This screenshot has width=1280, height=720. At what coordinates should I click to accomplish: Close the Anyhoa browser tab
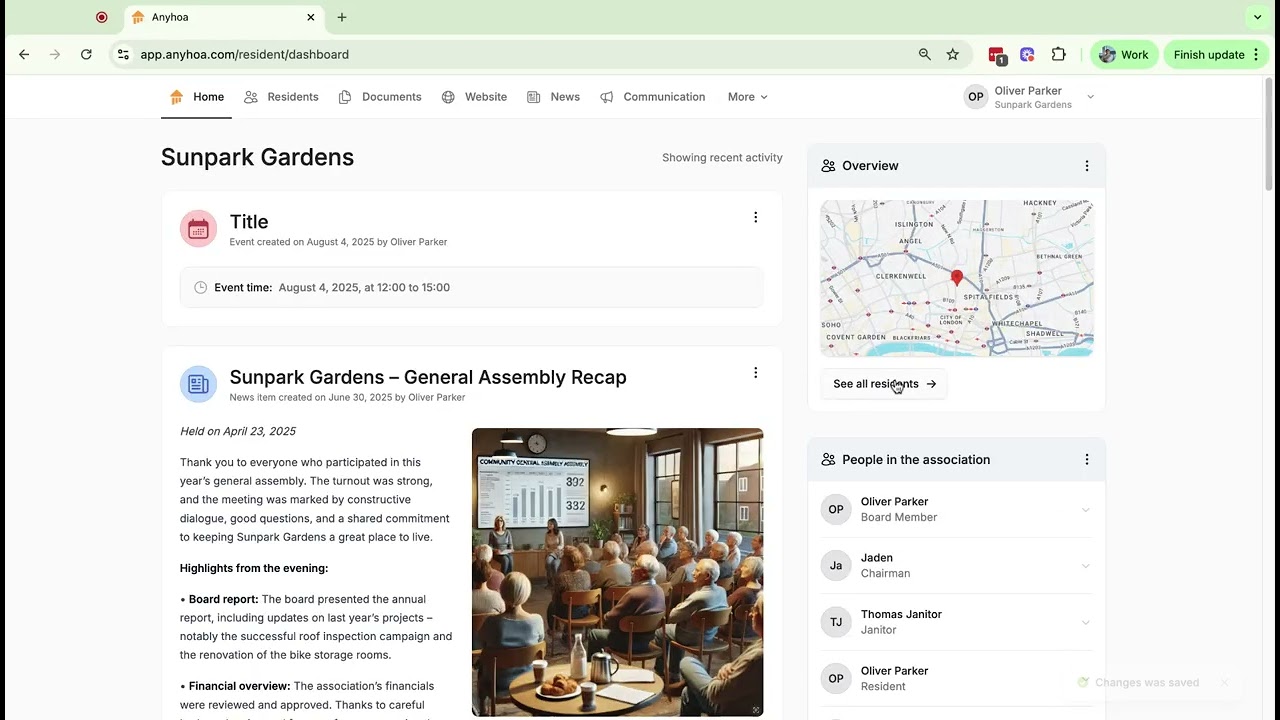click(x=311, y=17)
